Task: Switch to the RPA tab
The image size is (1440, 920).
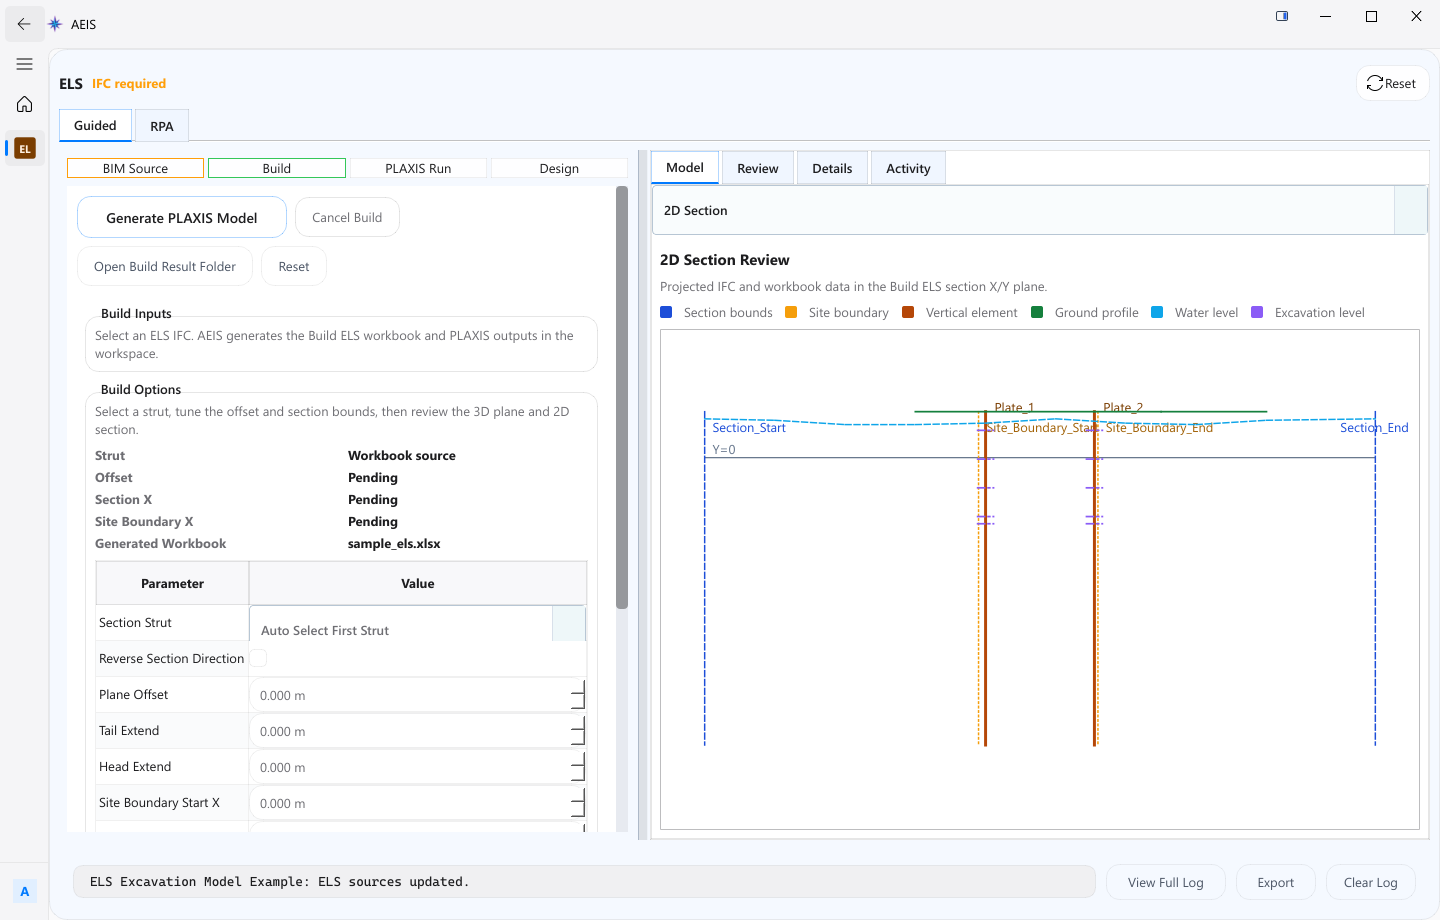Action: 162,127
